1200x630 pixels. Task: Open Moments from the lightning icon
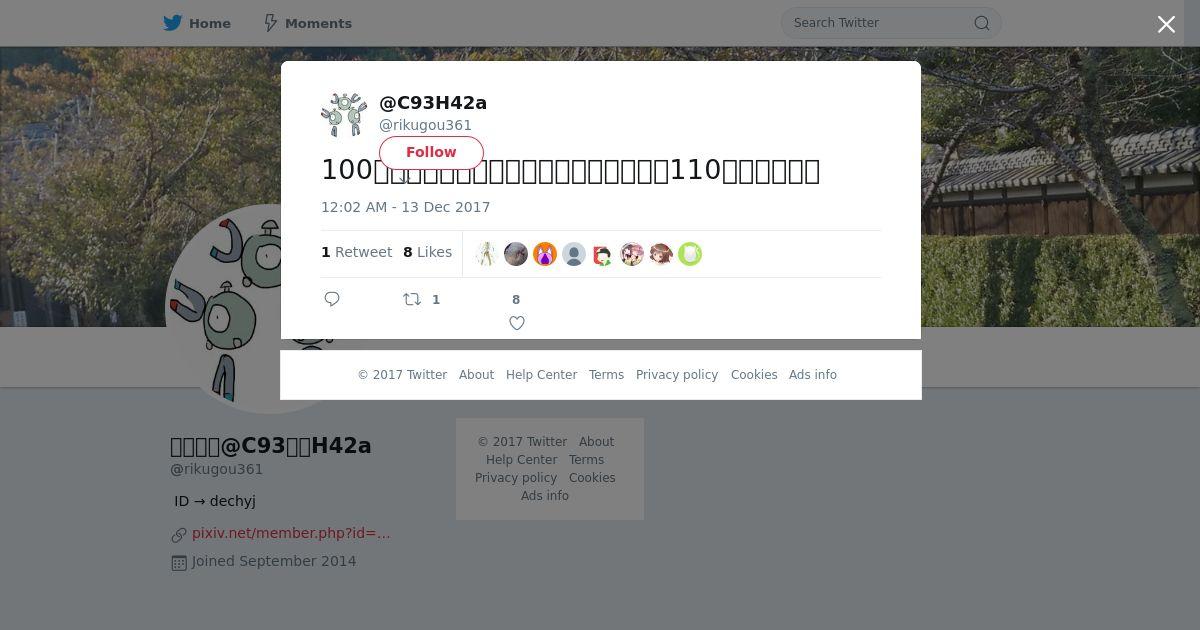270,23
